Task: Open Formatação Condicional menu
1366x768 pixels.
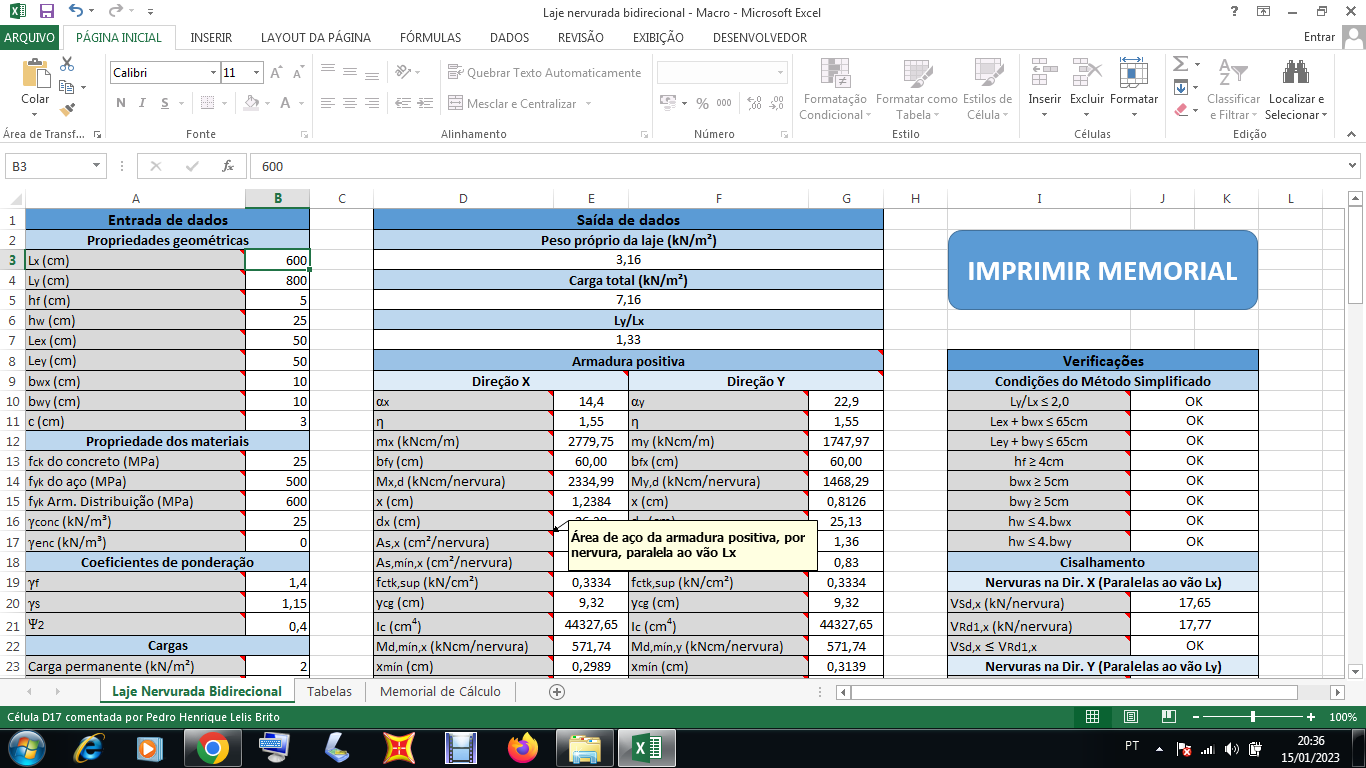Action: pyautogui.click(x=835, y=89)
